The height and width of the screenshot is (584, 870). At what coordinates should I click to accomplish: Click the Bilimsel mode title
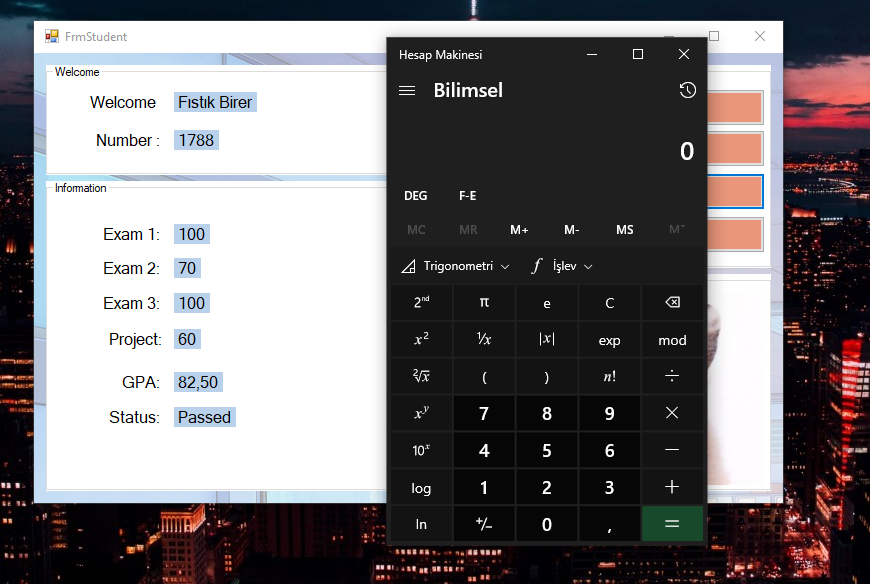pyautogui.click(x=468, y=90)
